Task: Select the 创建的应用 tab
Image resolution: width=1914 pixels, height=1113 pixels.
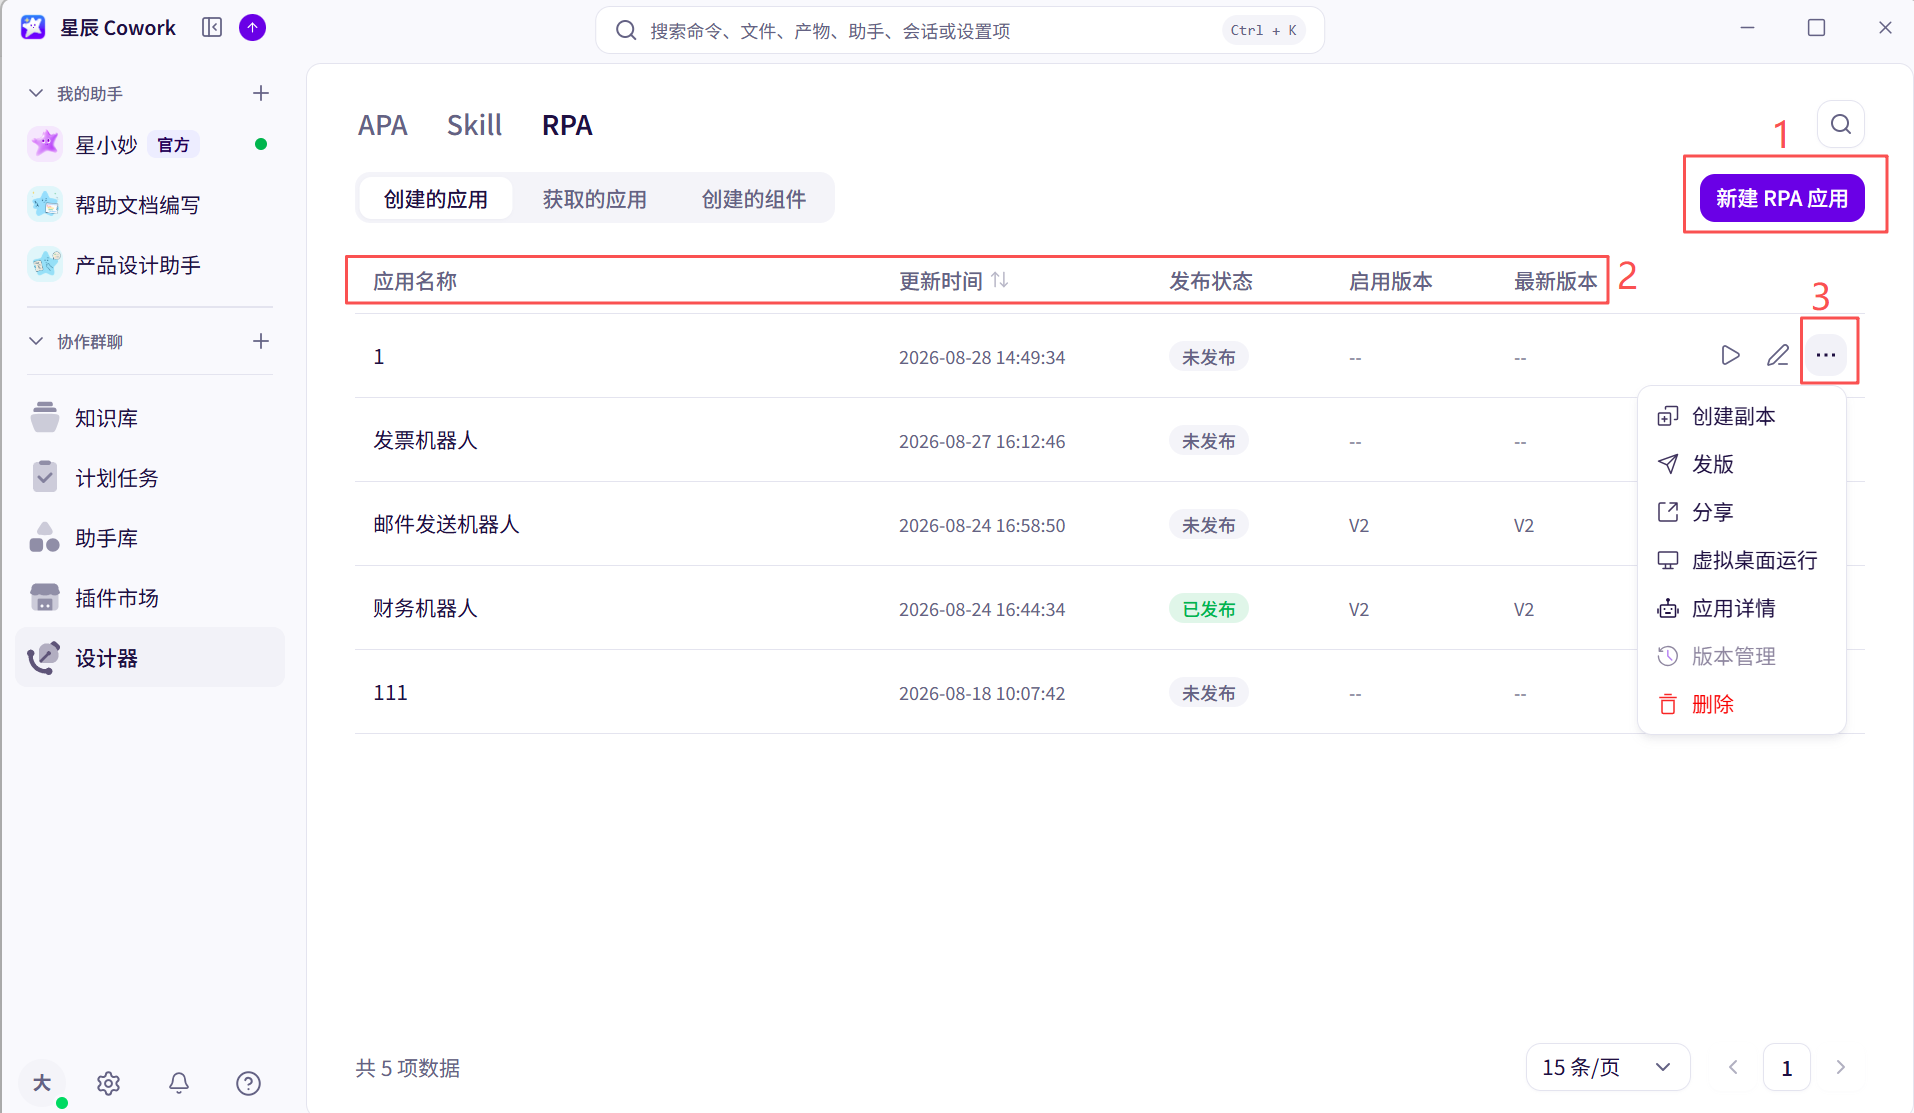Action: (436, 199)
